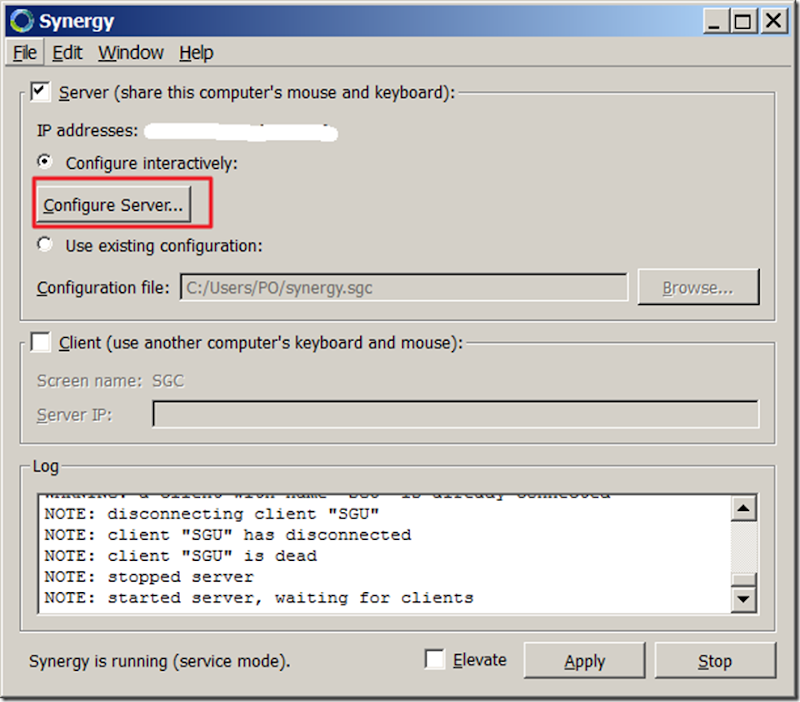Click the Configuration file path field
Screen dimensions: 800x702
[x=404, y=288]
